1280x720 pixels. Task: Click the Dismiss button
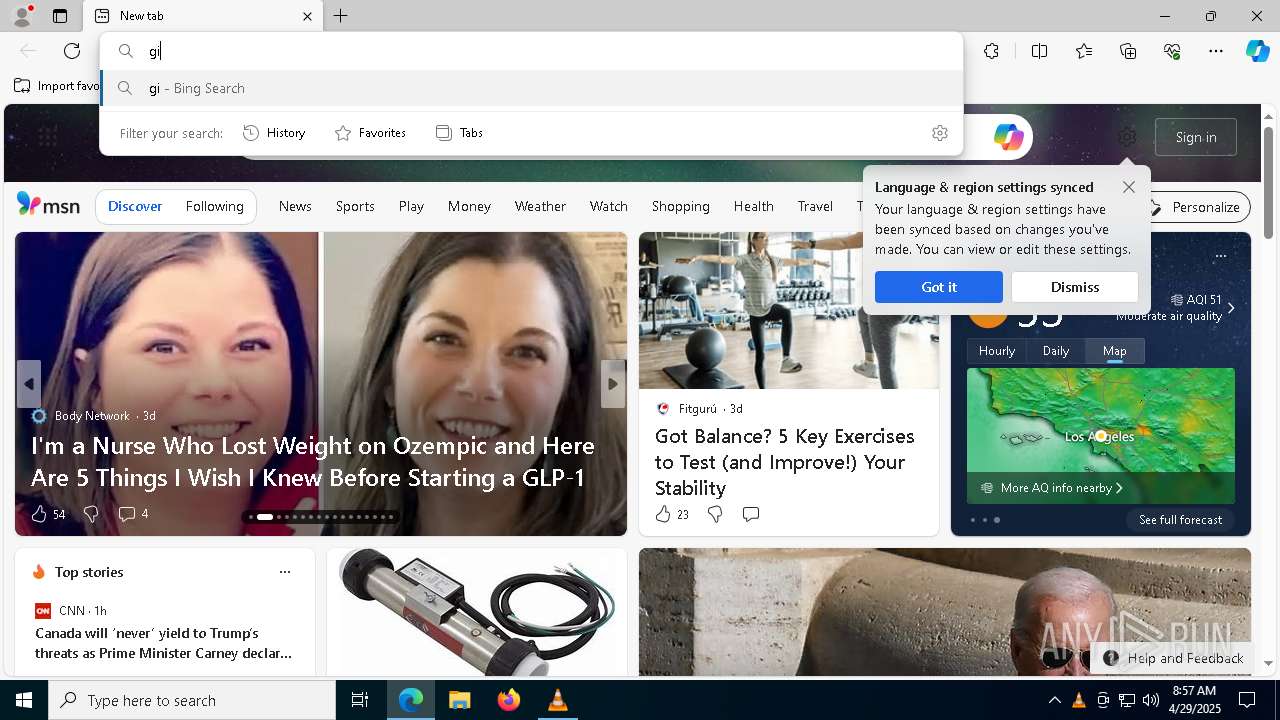pyautogui.click(x=1075, y=287)
